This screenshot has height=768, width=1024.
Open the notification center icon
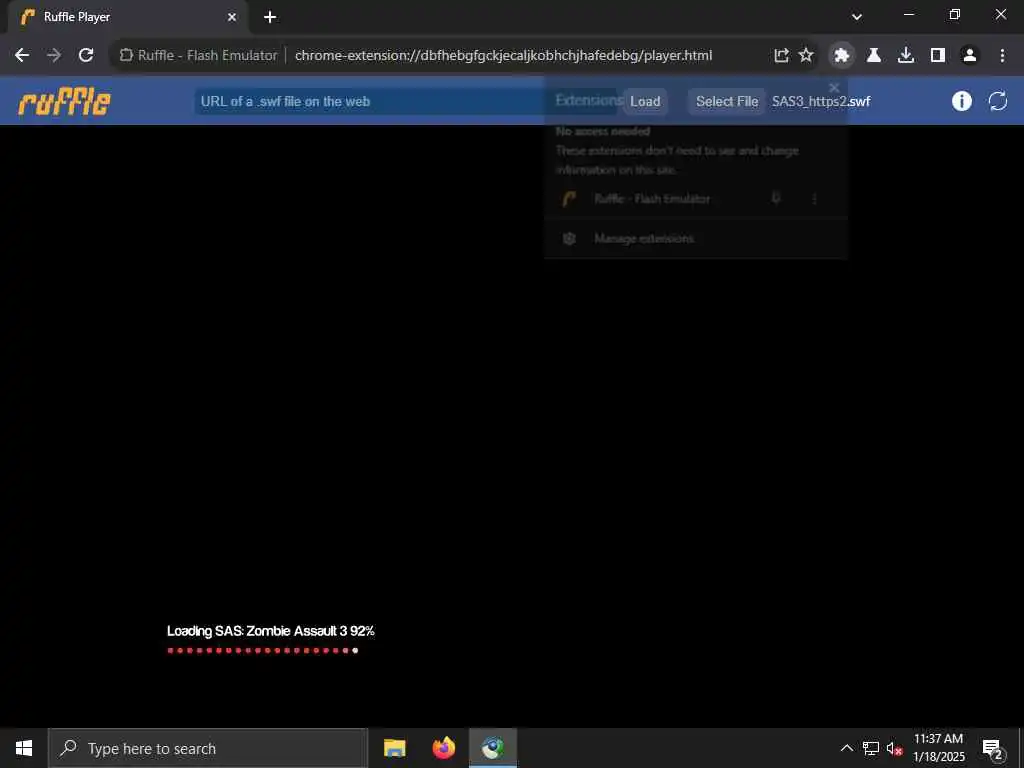pyautogui.click(x=992, y=748)
